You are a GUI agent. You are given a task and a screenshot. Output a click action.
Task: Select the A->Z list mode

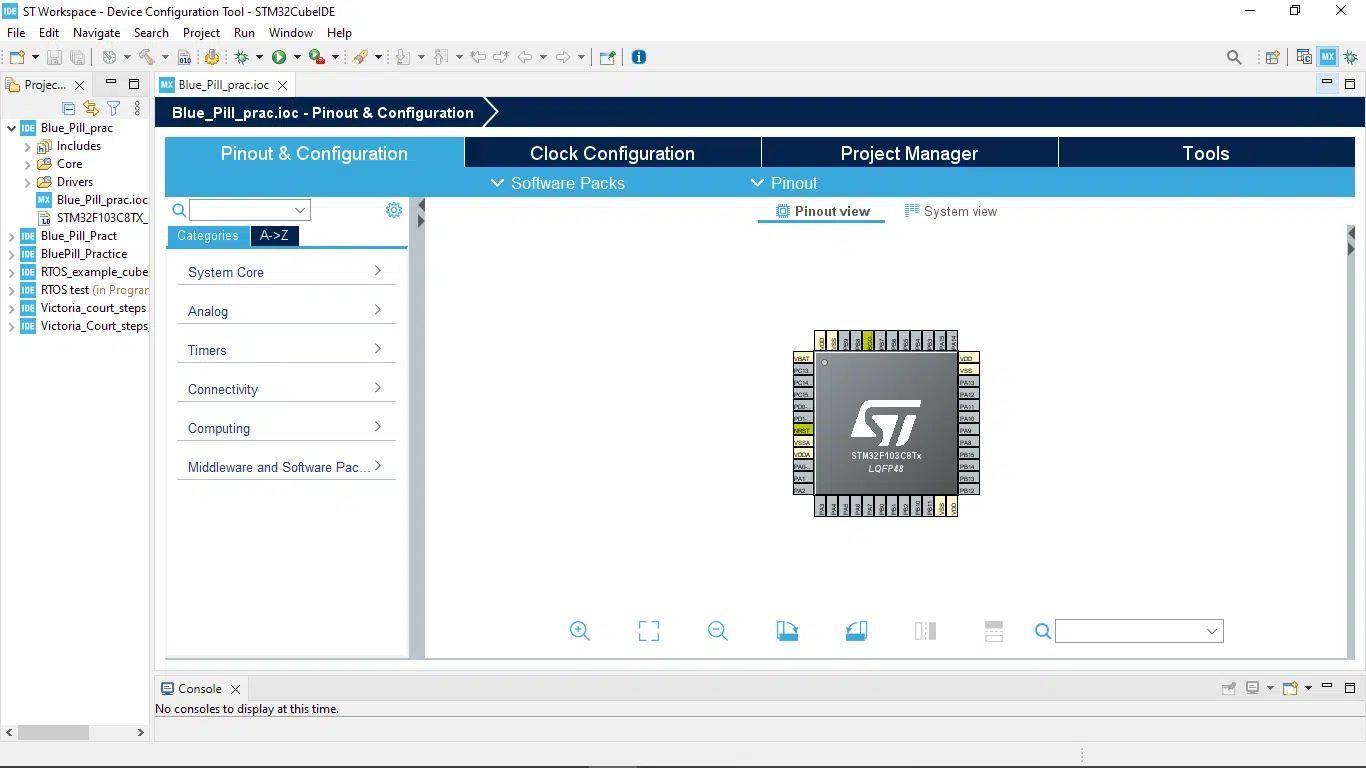(274, 236)
